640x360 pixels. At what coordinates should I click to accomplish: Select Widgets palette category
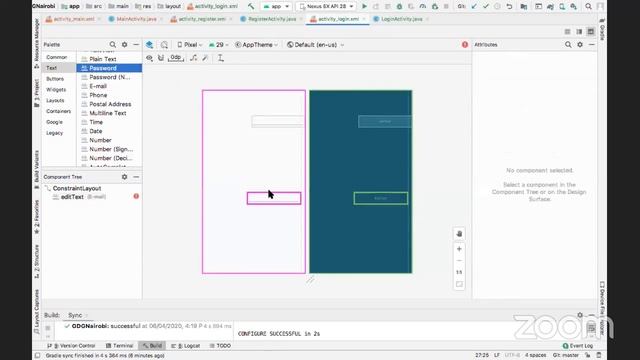56,89
